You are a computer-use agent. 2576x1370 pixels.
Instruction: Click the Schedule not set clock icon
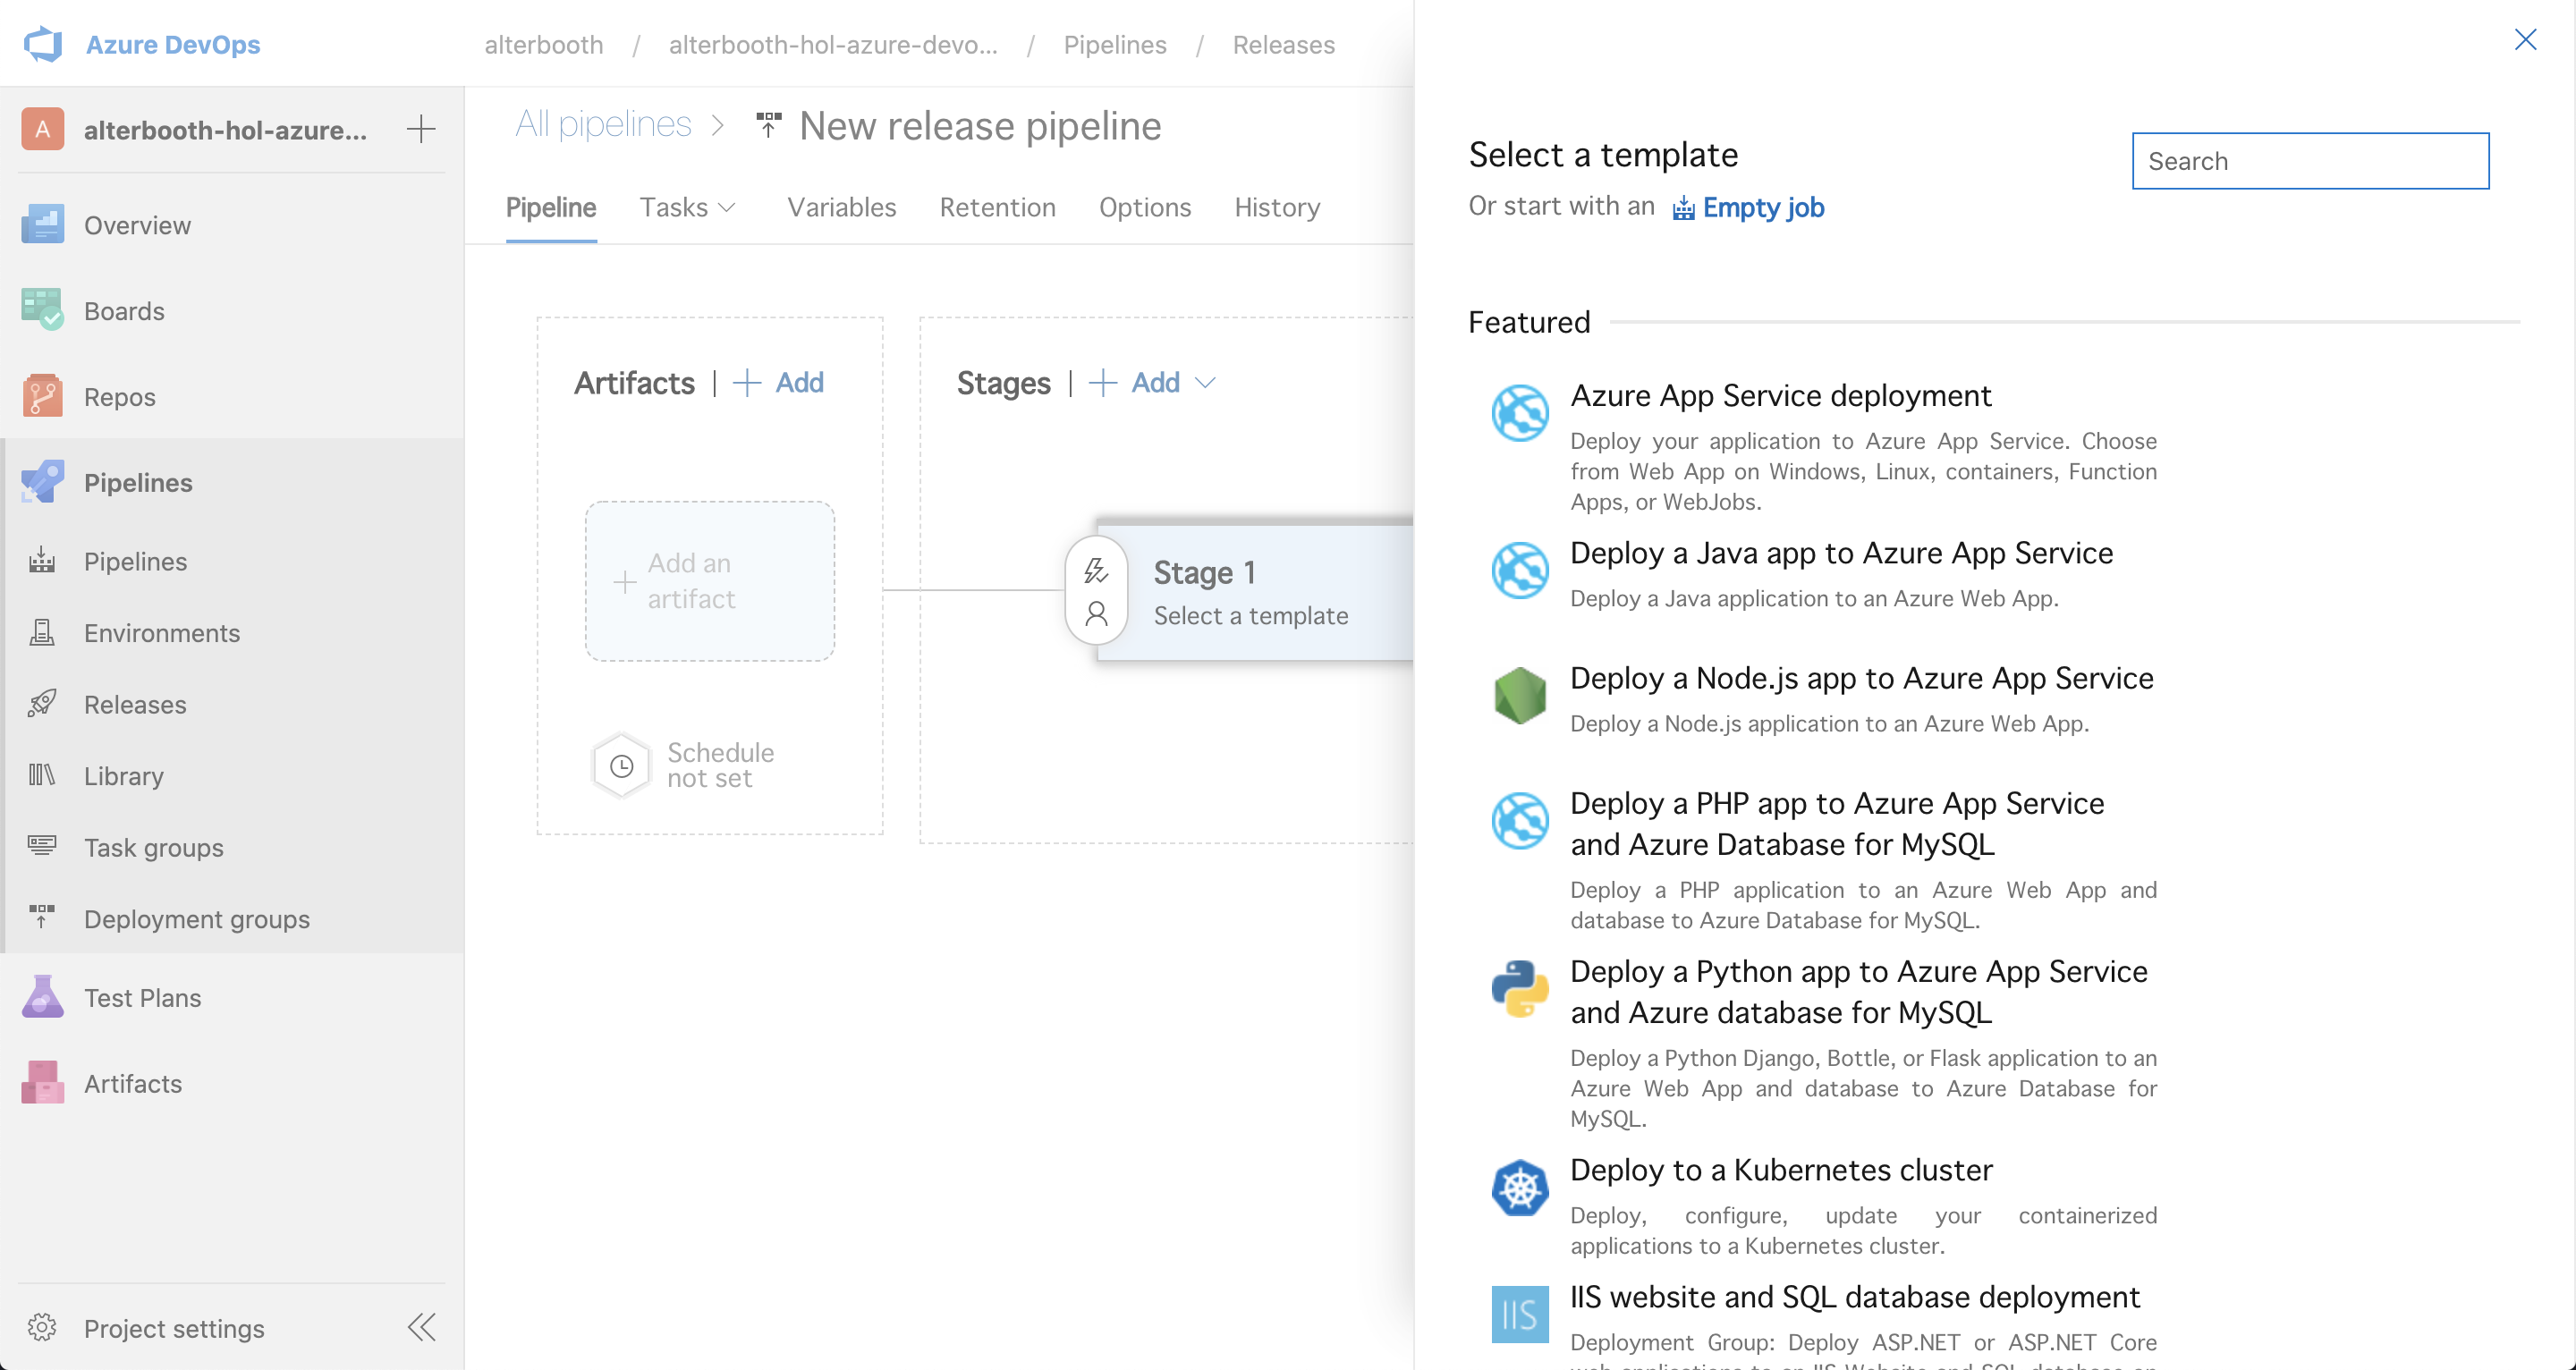click(622, 766)
